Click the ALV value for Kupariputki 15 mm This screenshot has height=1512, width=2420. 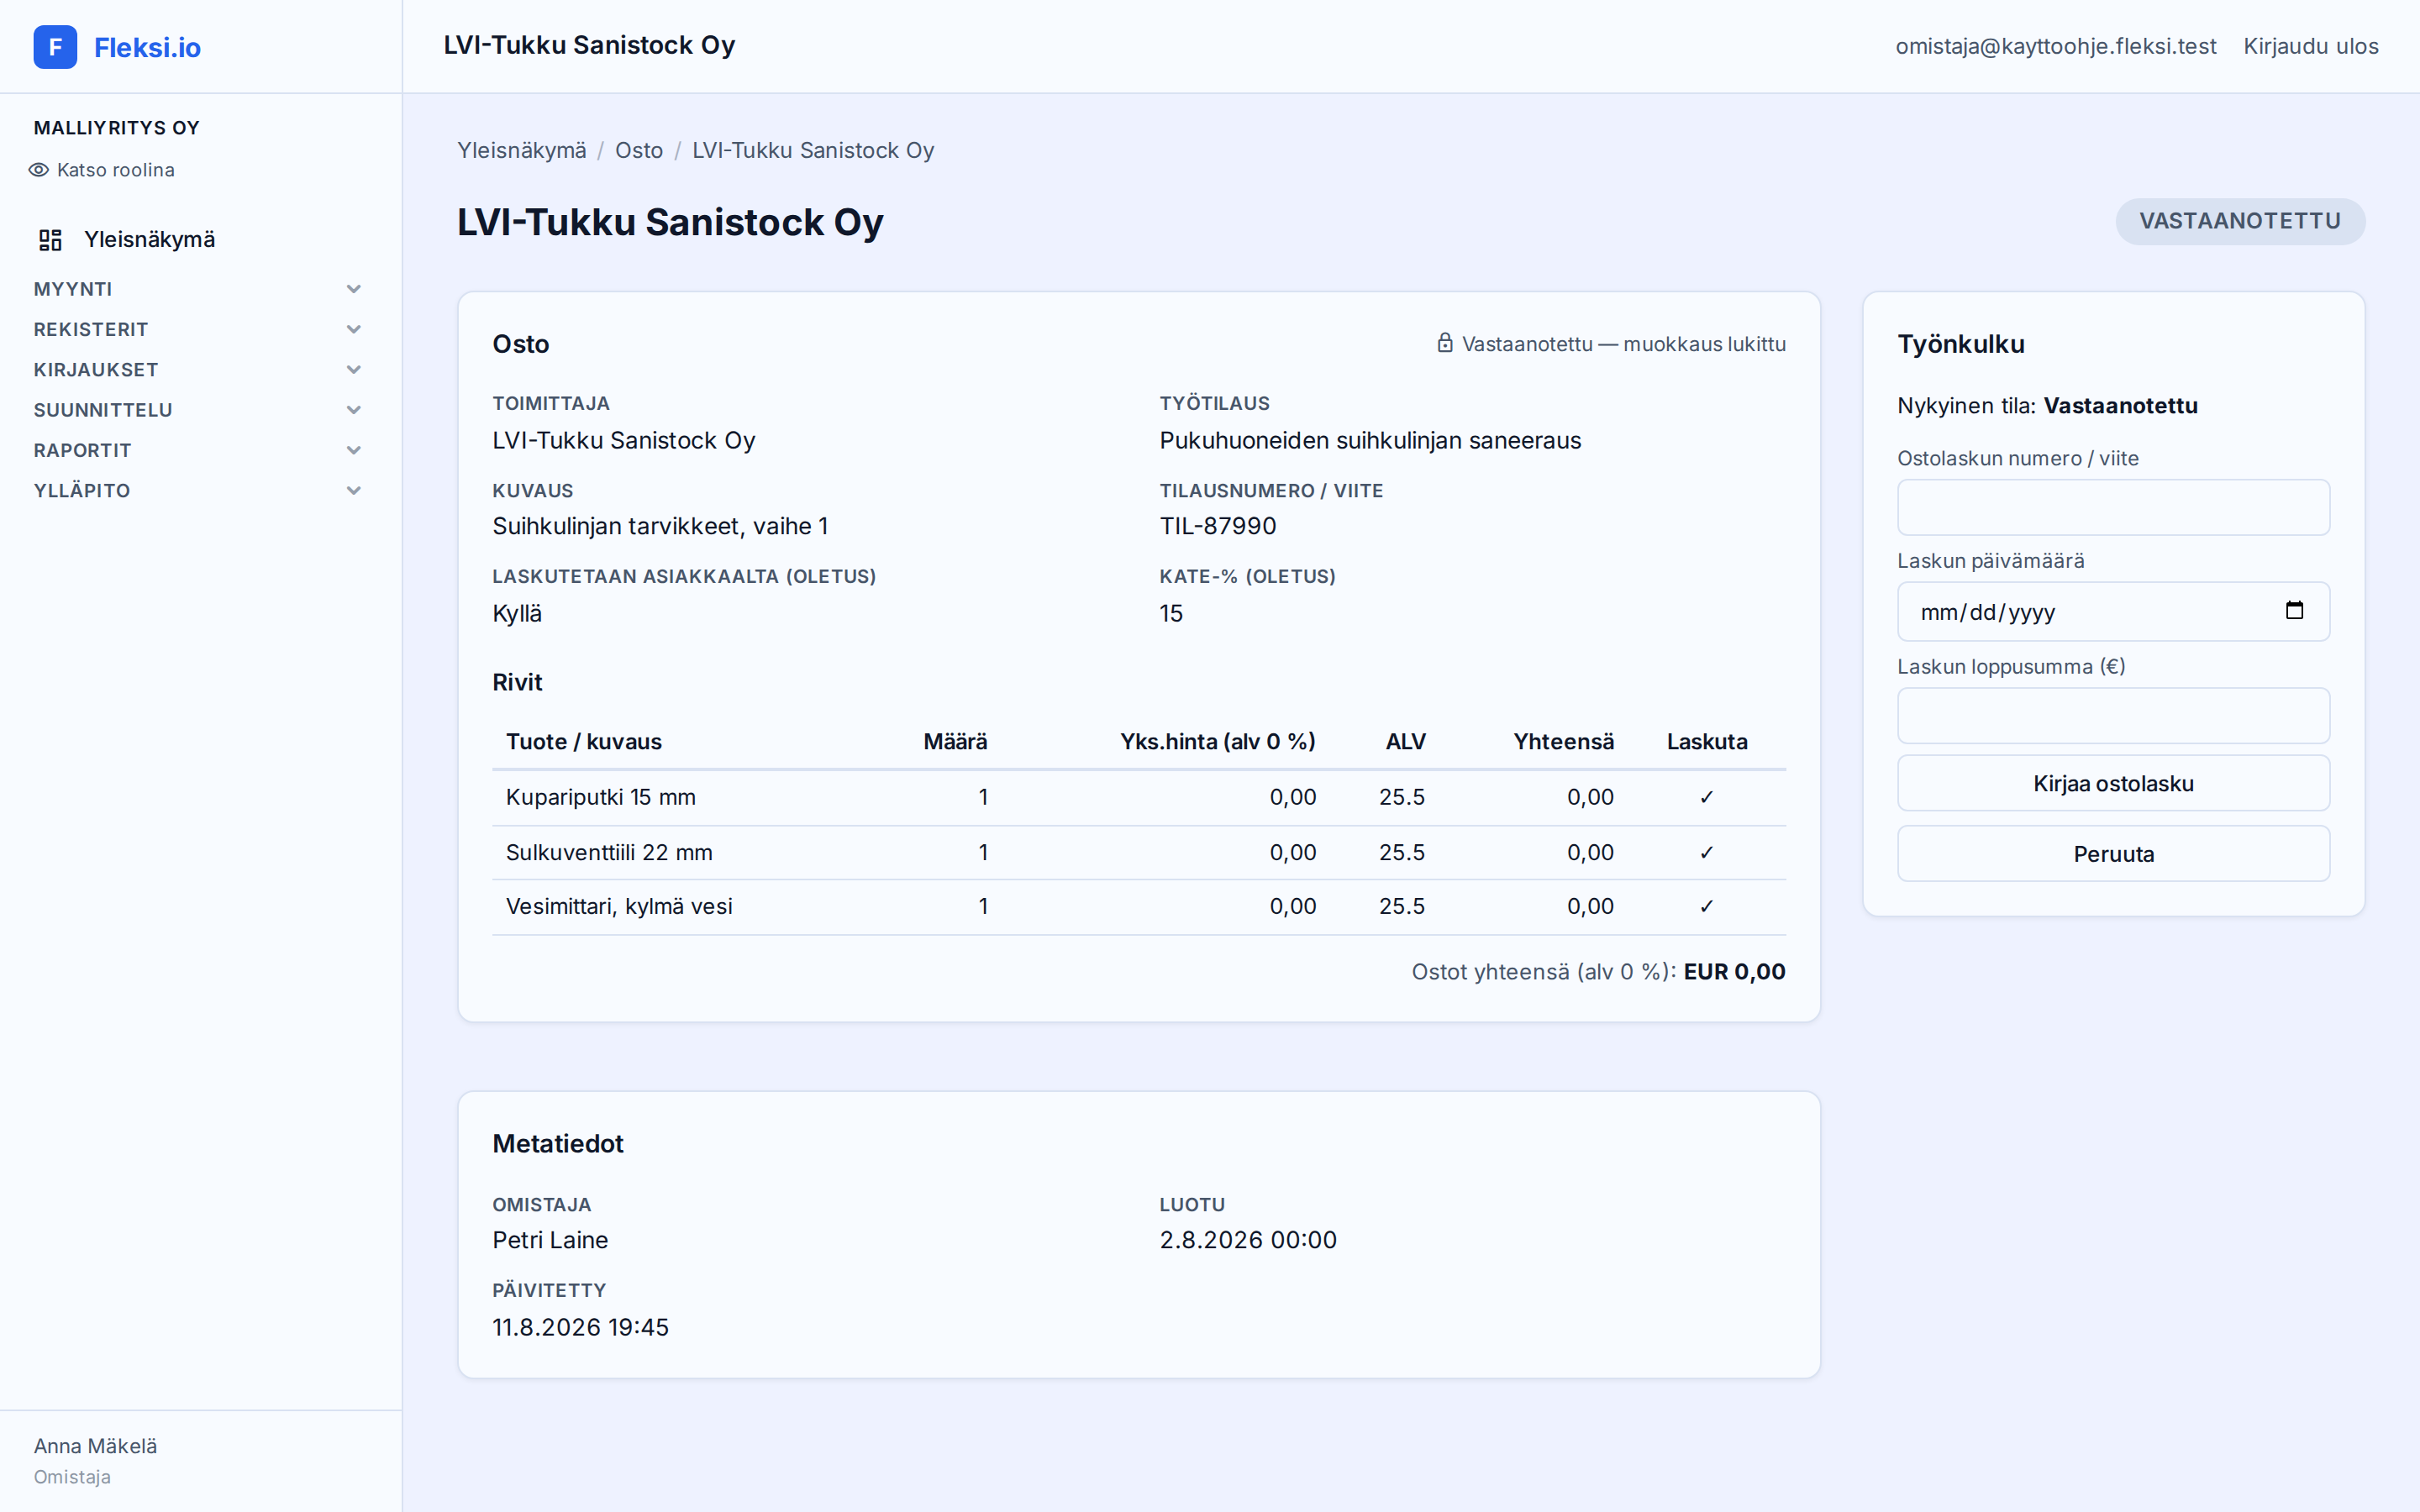click(x=1402, y=797)
